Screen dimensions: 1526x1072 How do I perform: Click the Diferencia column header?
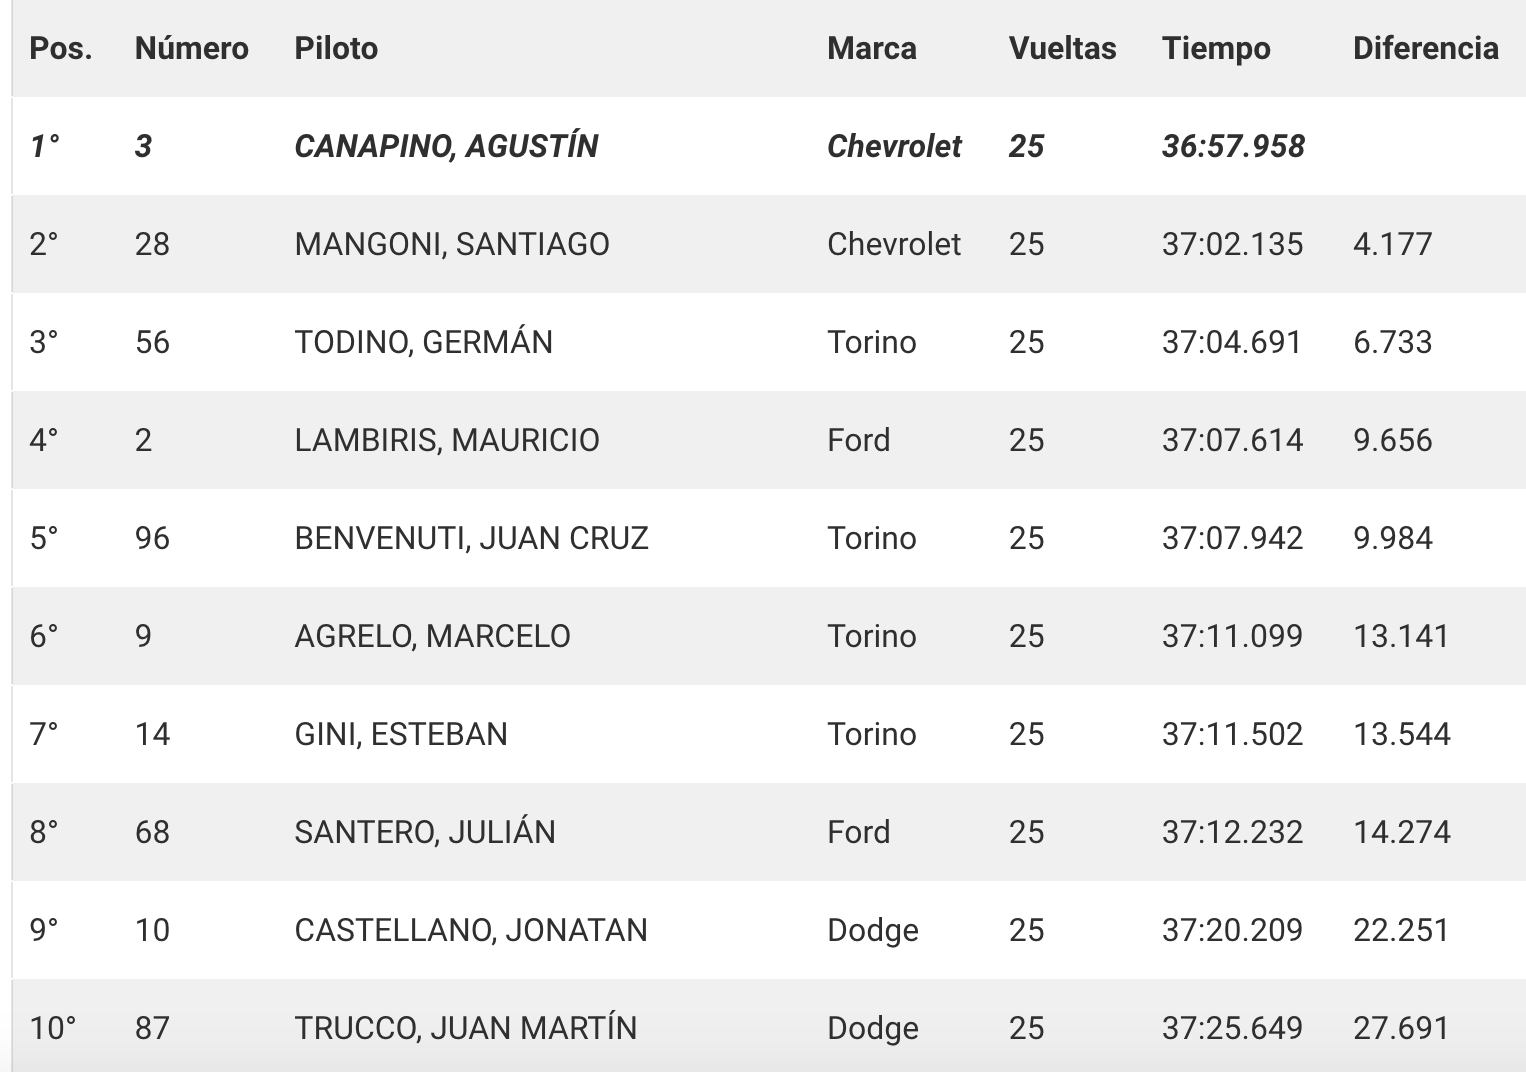[1425, 48]
